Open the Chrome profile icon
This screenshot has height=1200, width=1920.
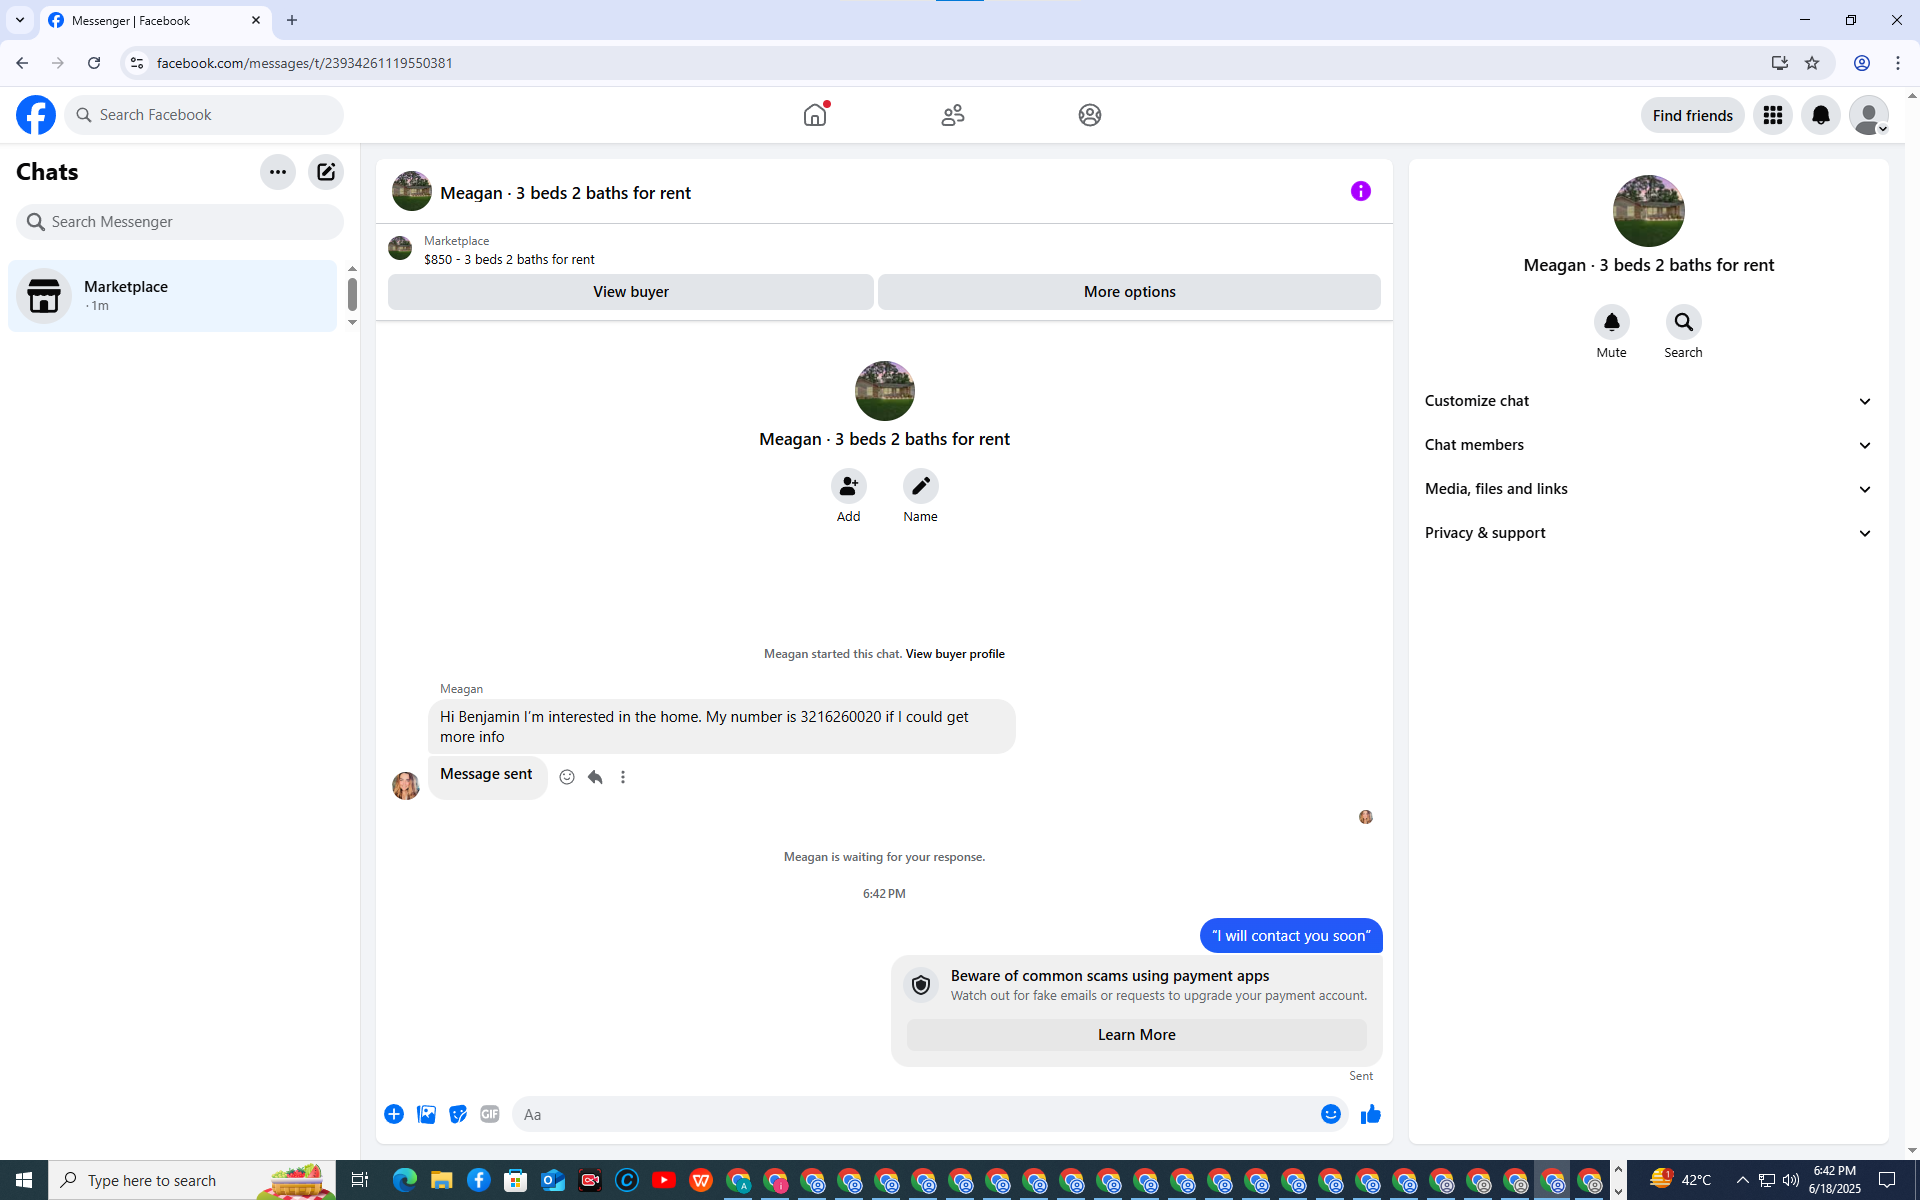[1862, 63]
